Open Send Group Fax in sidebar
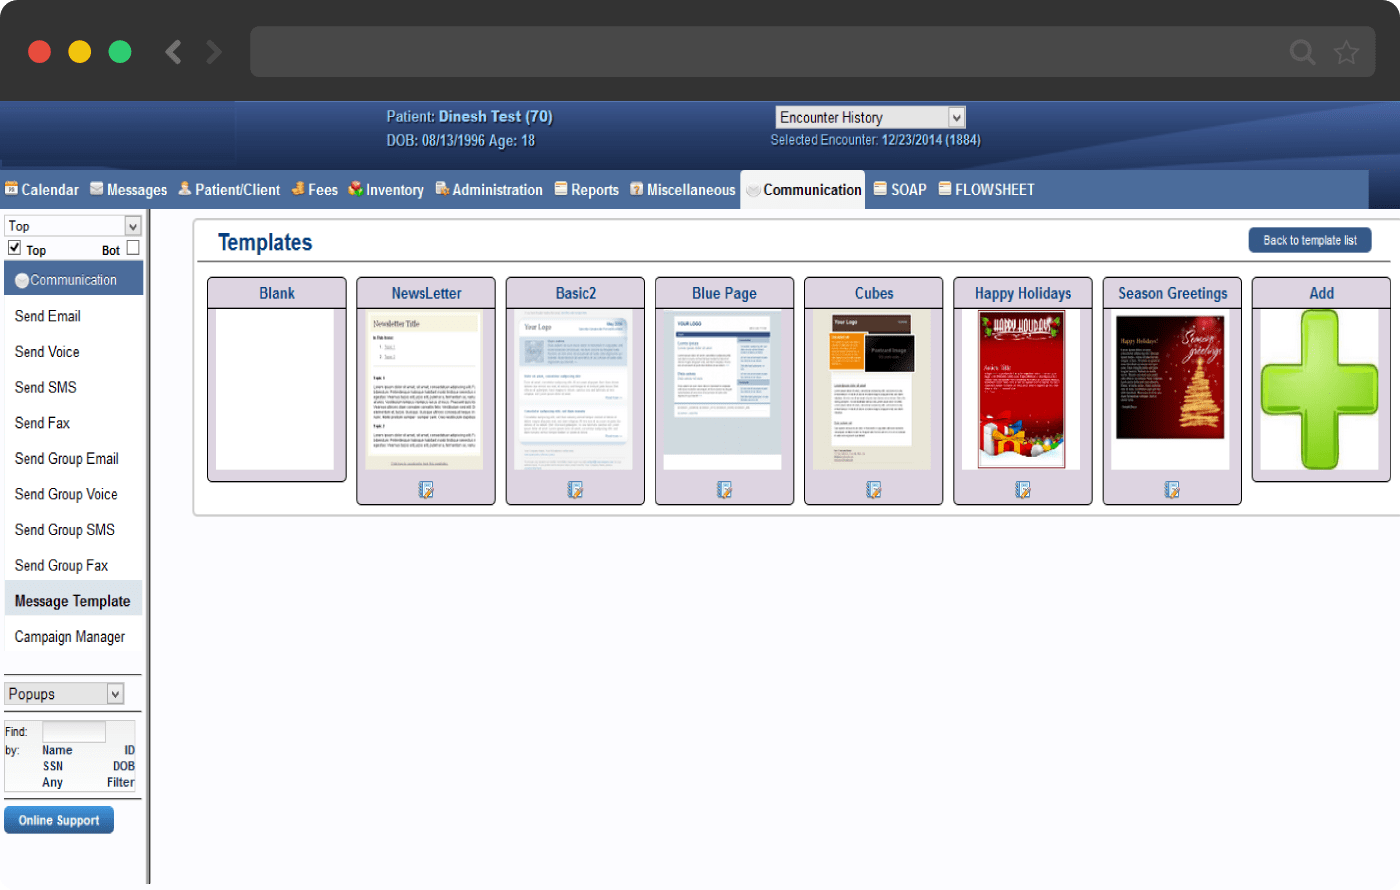This screenshot has width=1400, height=890. coord(62,566)
